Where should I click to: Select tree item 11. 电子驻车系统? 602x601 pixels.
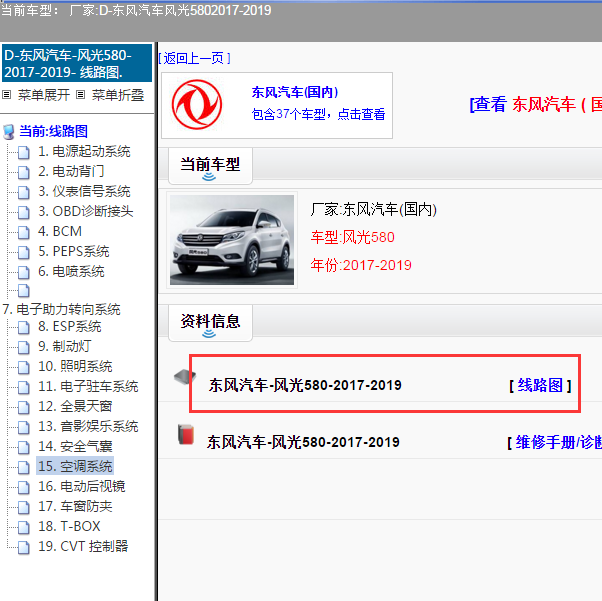88,387
